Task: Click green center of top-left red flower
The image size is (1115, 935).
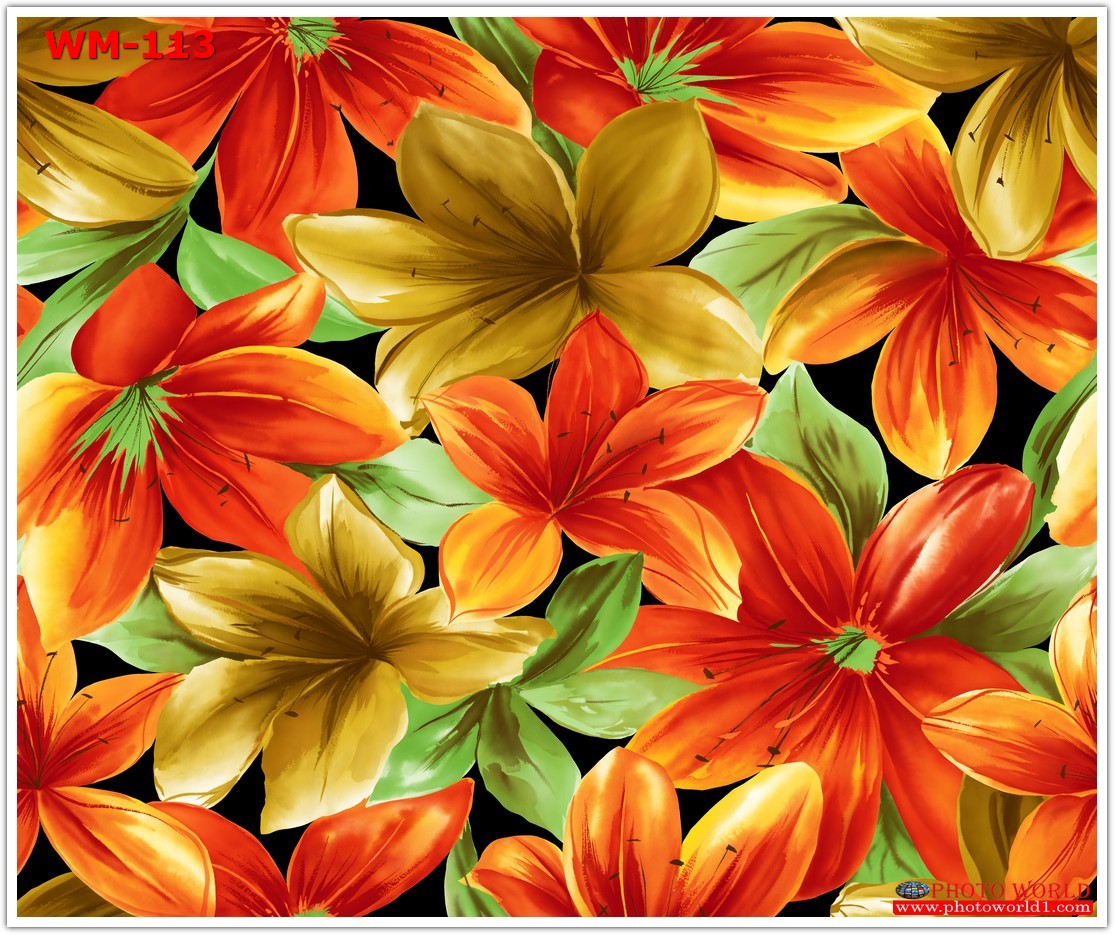Action: (312, 35)
